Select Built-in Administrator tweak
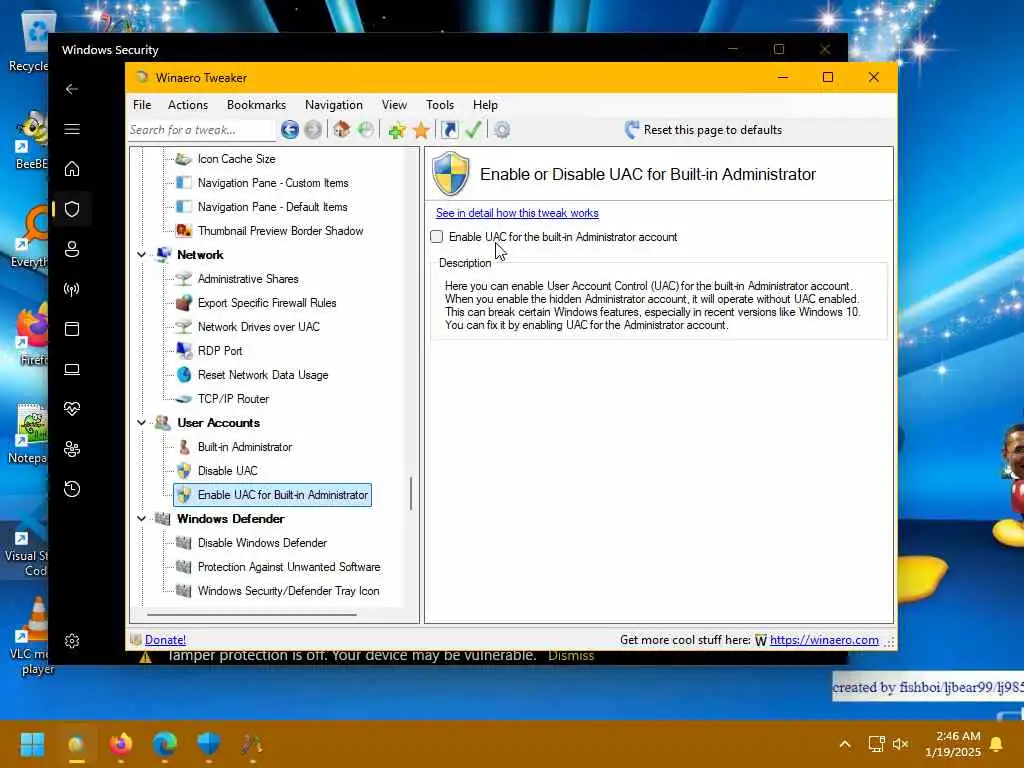Viewport: 1024px width, 768px height. 245,447
